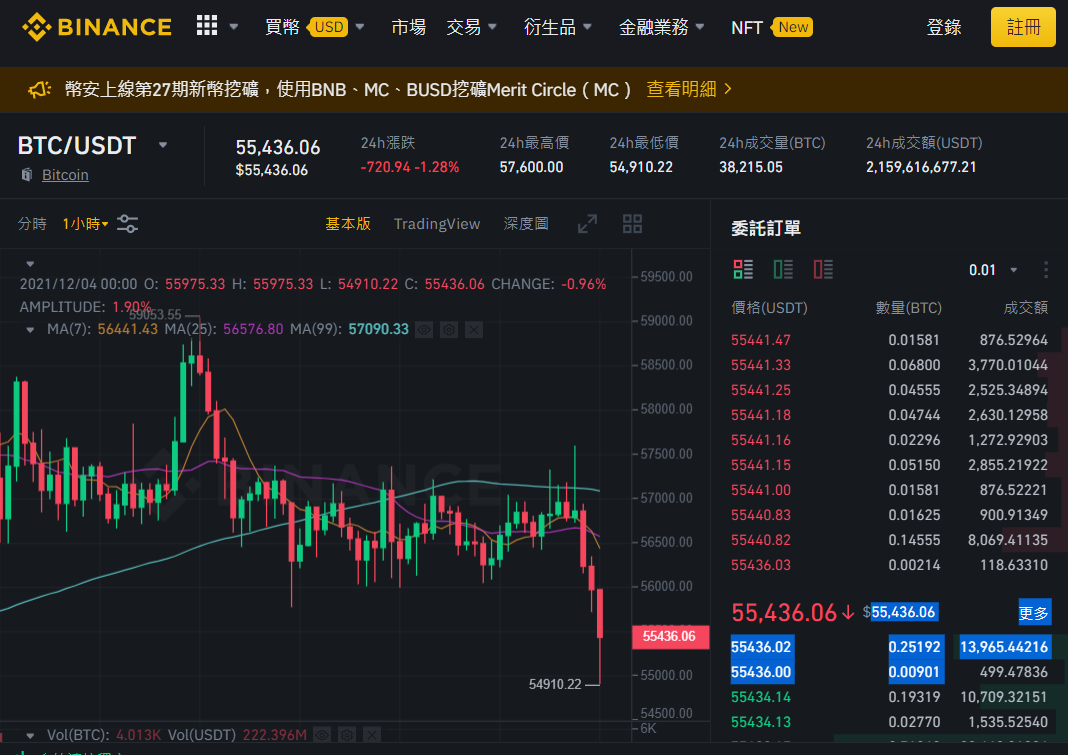Viewport: 1068px width, 755px height.
Task: Open Volume indicator settings gear
Action: pyautogui.click(x=347, y=735)
